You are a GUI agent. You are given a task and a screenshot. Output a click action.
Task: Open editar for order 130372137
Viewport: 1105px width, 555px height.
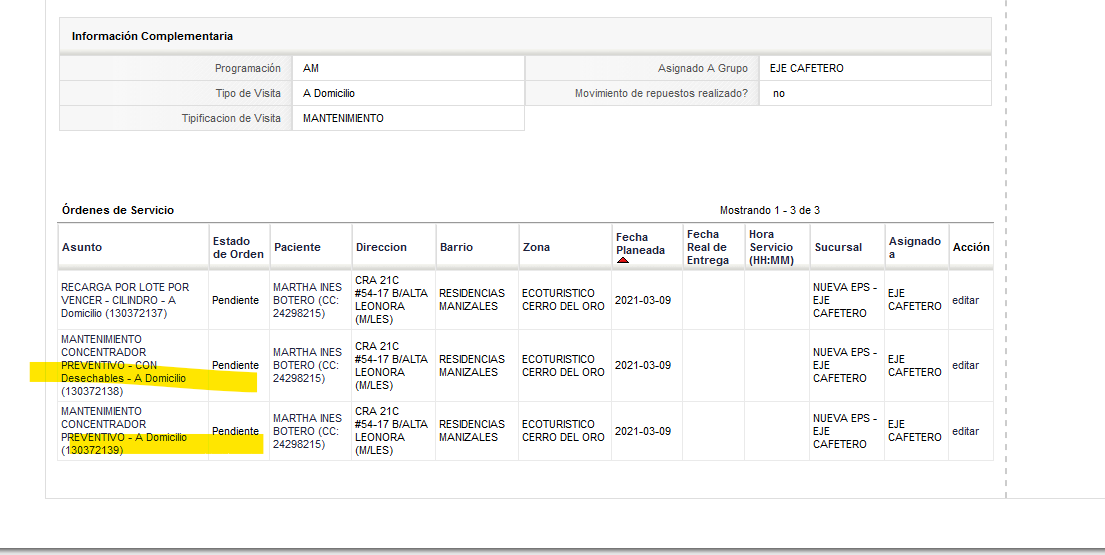(965, 300)
